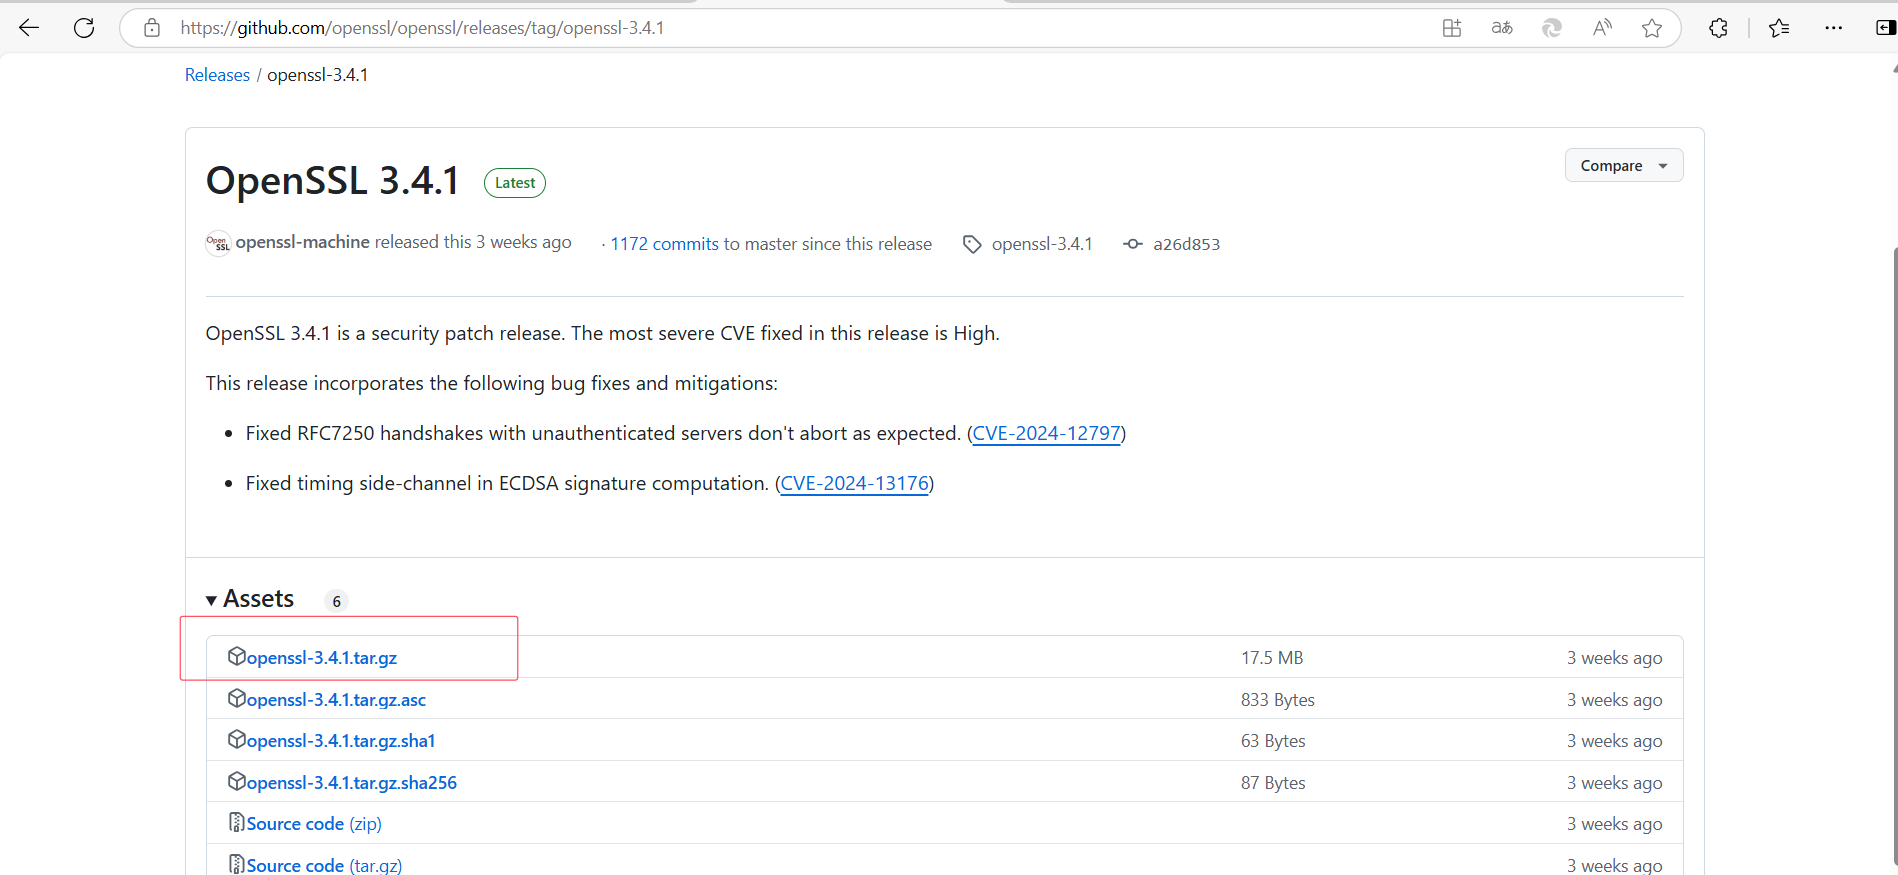Screen dimensions: 1898x875
Task: Click the 17.5 MB file size
Action: coord(1272,658)
